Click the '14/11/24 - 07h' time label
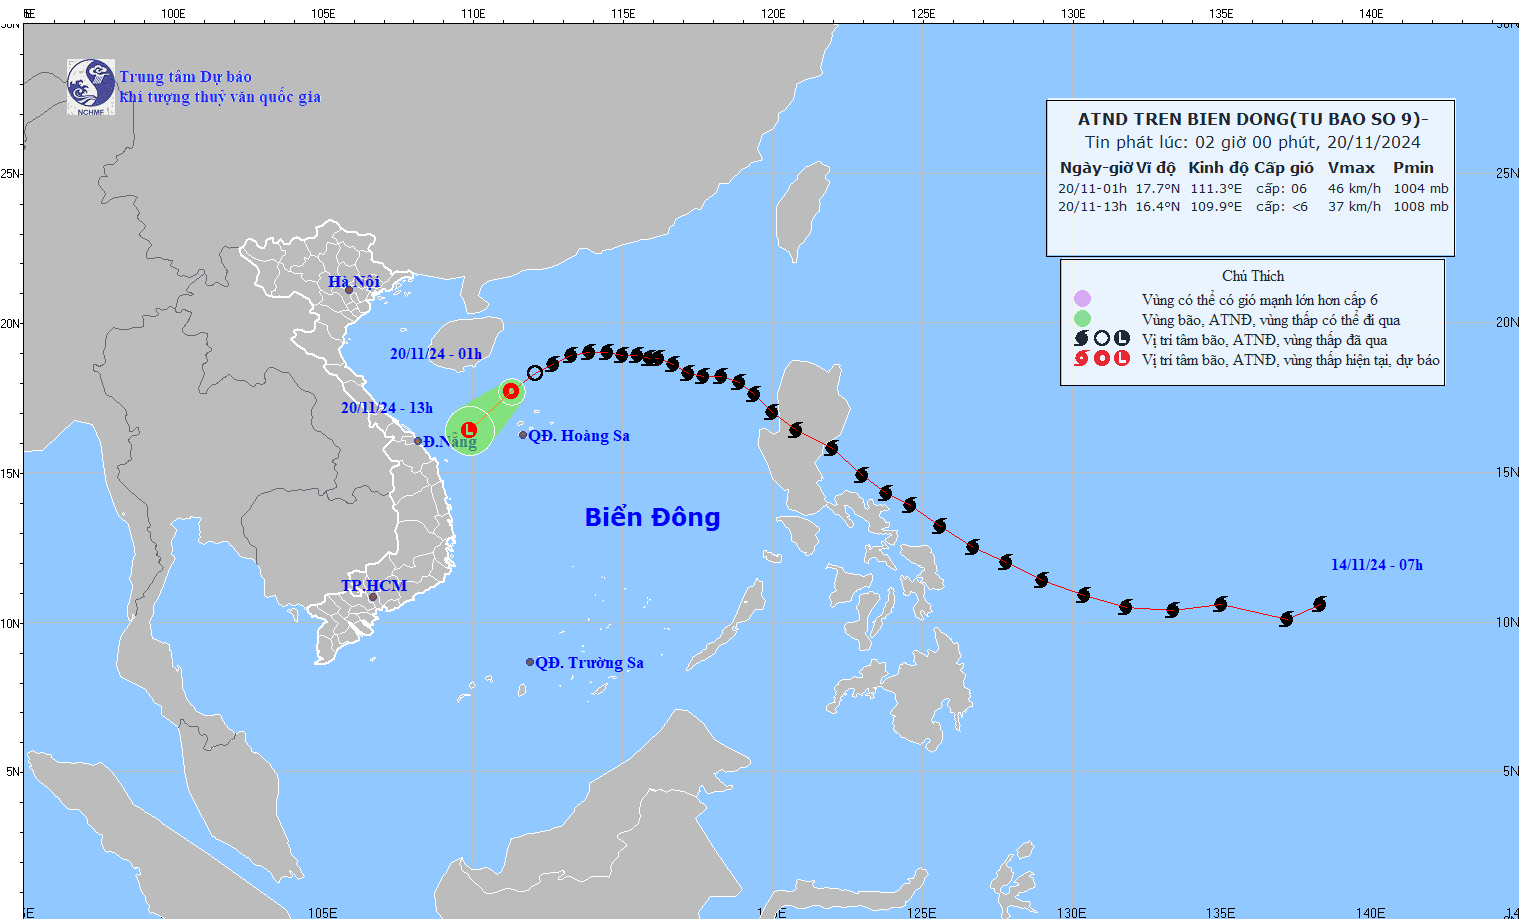This screenshot has height=919, width=1519. click(1377, 565)
